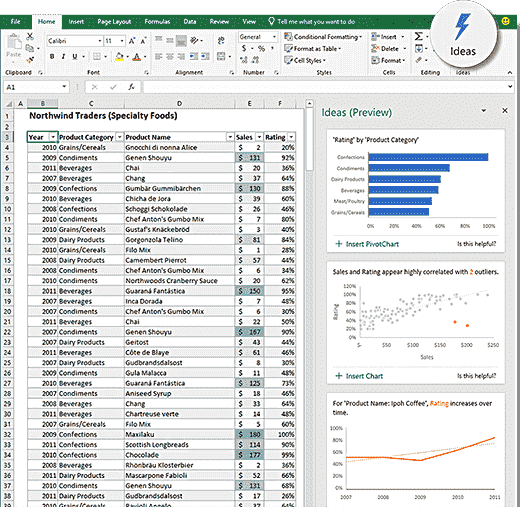
Task: Click the Copy icon in Clipboard group
Action: 30,48
